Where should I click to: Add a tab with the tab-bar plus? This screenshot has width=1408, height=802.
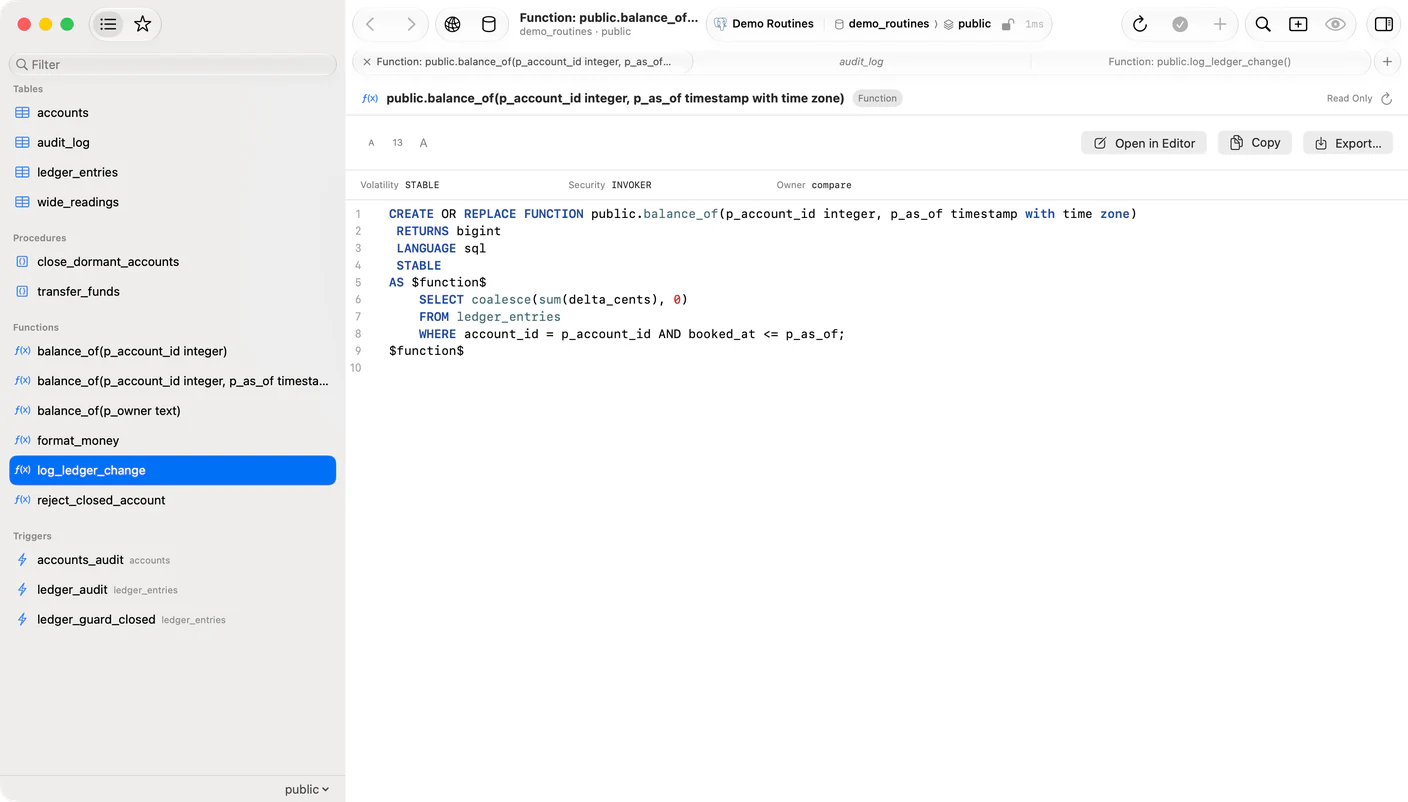coord(1387,62)
